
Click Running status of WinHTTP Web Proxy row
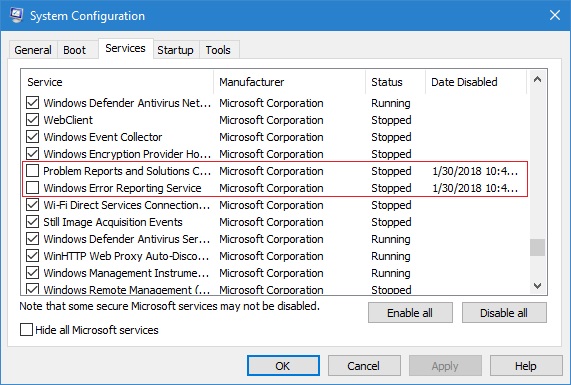click(391, 256)
